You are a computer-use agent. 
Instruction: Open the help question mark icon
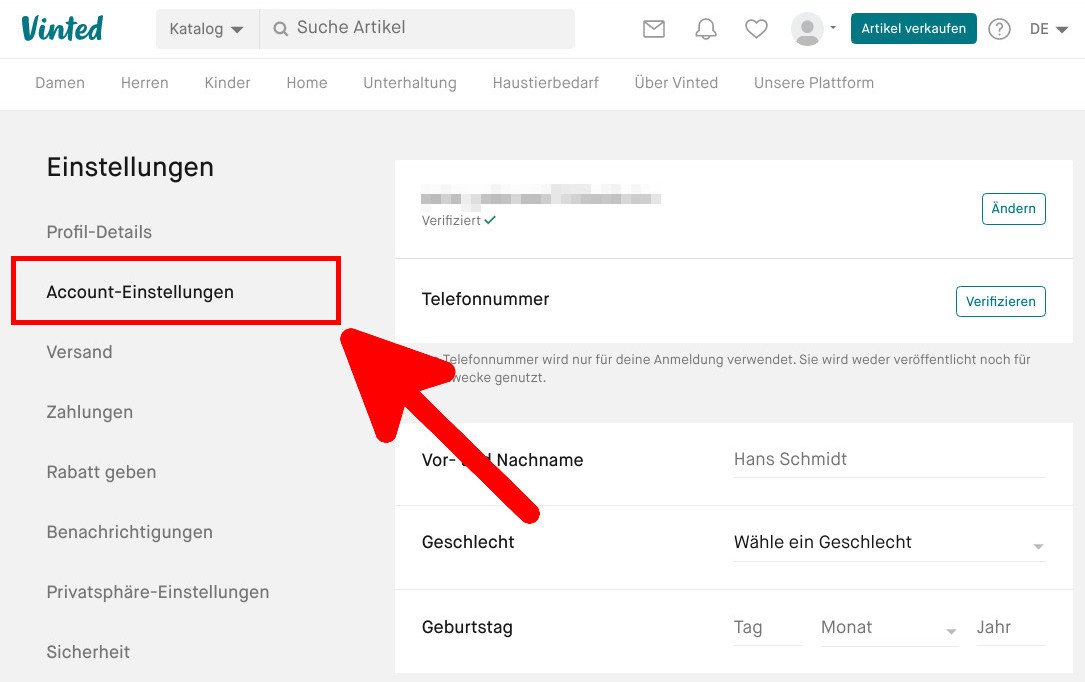pos(999,29)
